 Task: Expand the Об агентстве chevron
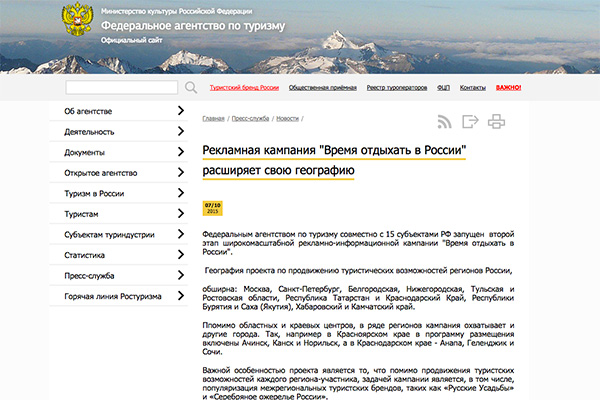tap(181, 111)
